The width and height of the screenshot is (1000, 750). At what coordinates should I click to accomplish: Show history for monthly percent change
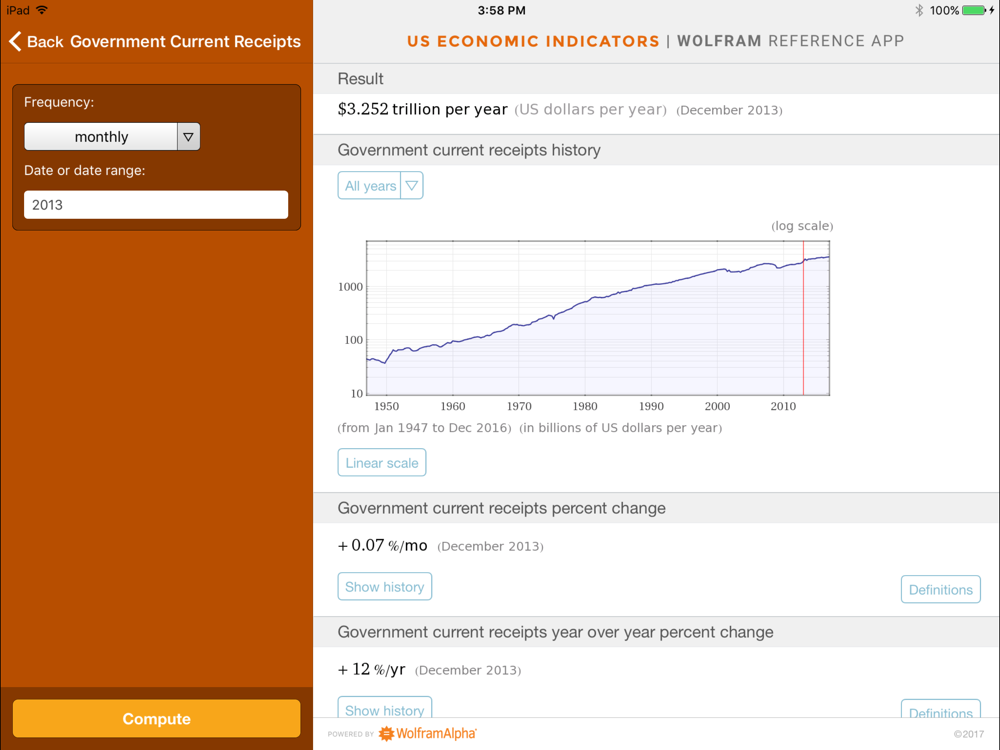(x=385, y=587)
